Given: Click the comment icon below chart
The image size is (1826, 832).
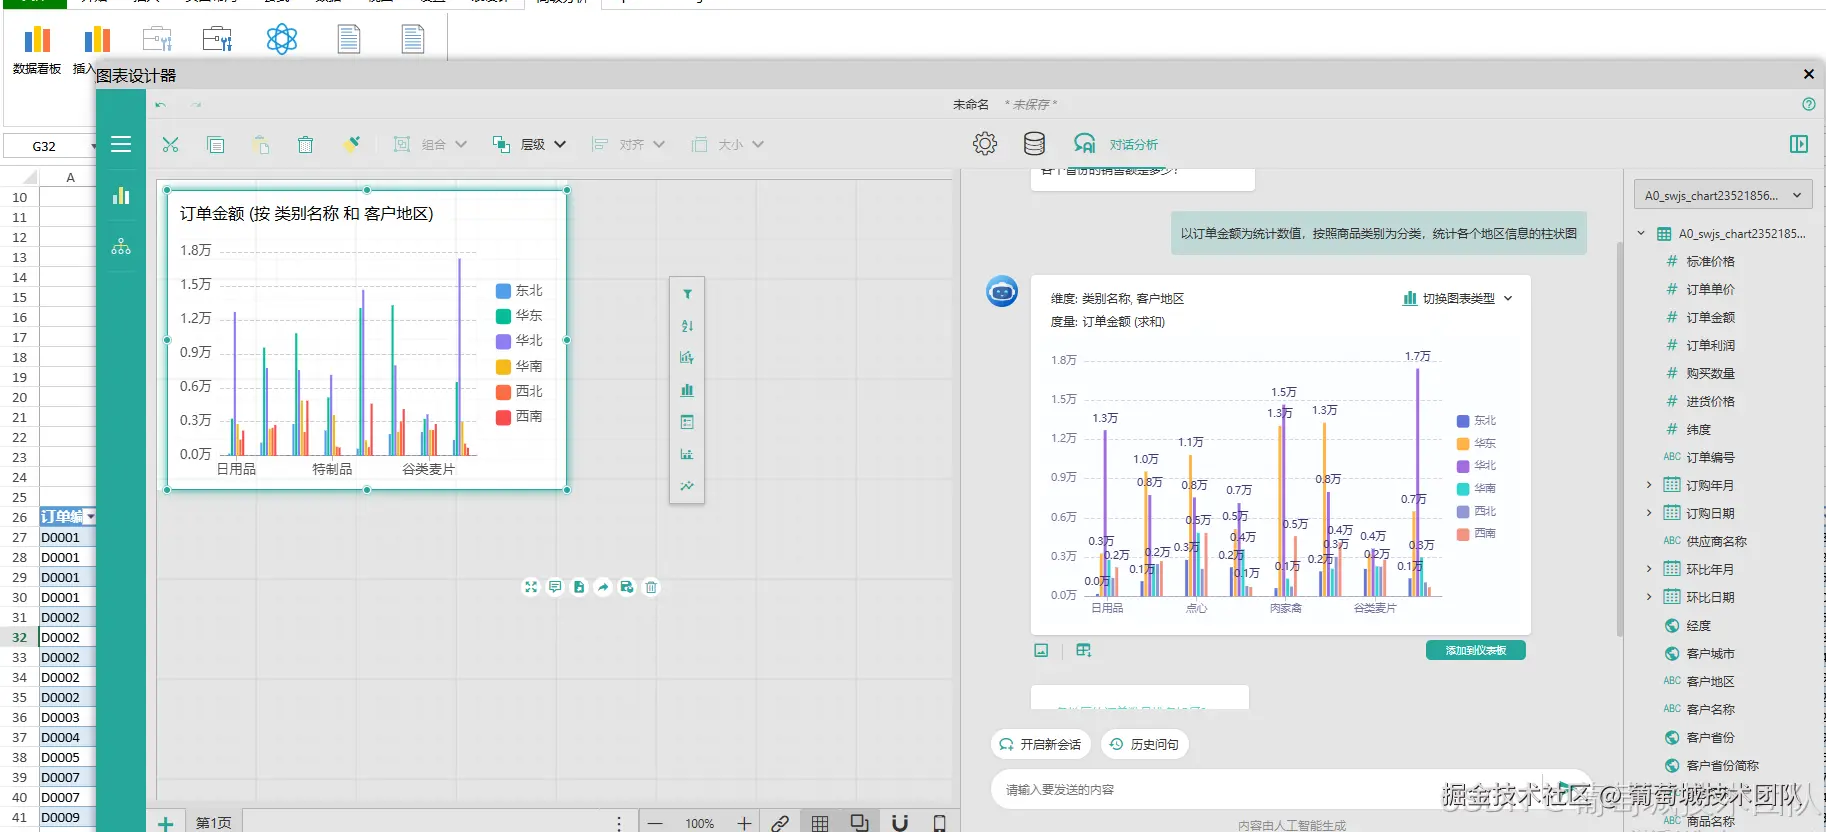Looking at the screenshot, I should pyautogui.click(x=555, y=587).
